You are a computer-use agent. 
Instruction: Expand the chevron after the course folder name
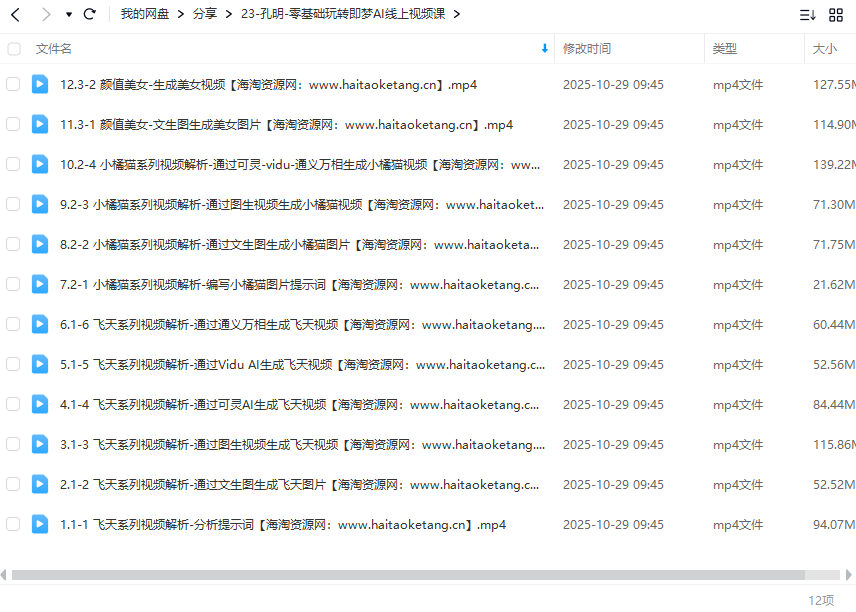click(457, 14)
